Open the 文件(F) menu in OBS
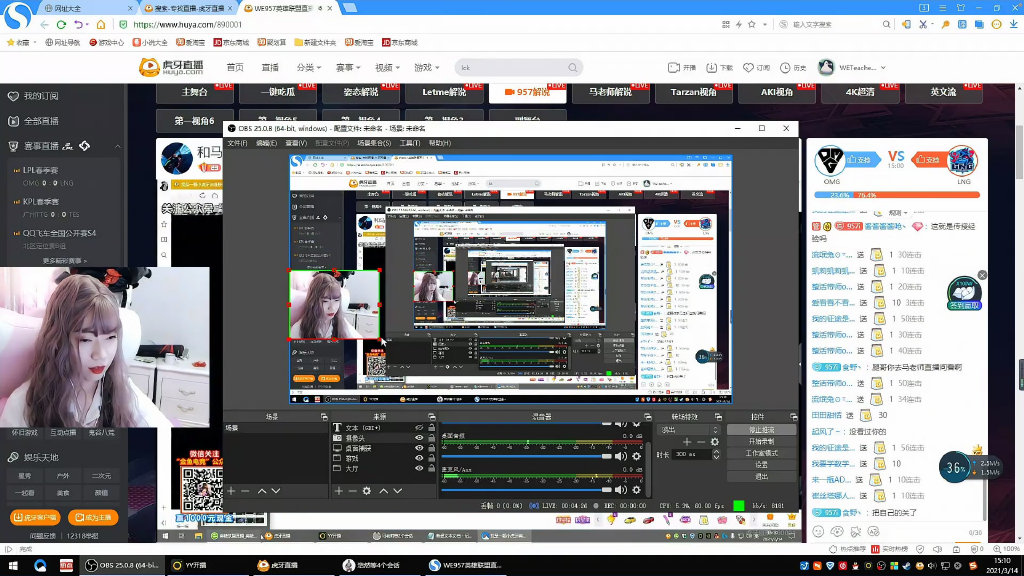The image size is (1024, 576). (236, 143)
